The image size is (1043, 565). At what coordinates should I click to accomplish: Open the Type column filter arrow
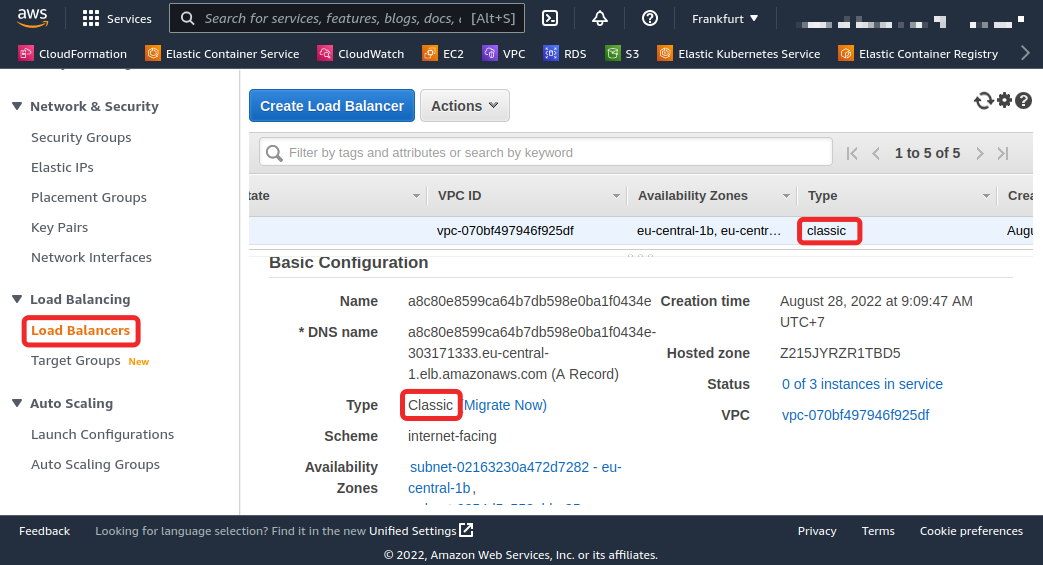pyautogui.click(x=986, y=196)
